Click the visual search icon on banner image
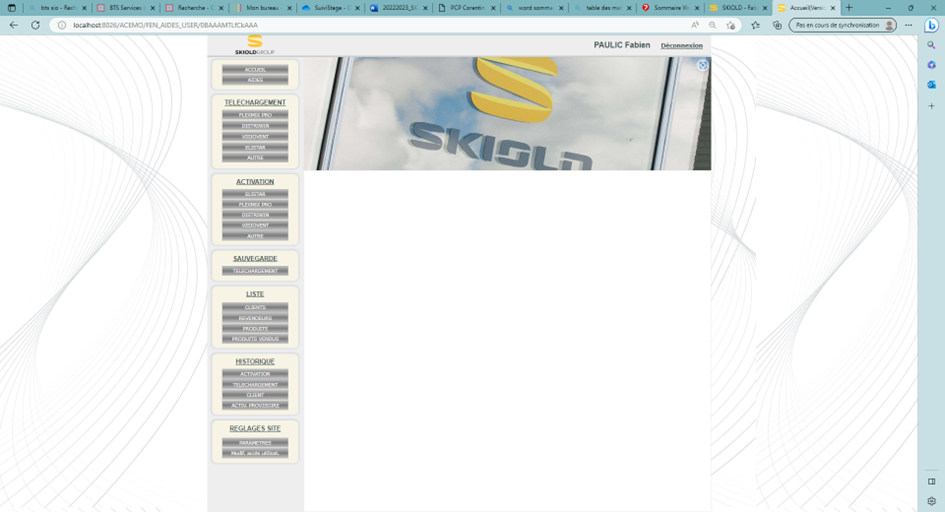Image resolution: width=945 pixels, height=512 pixels. tap(702, 66)
